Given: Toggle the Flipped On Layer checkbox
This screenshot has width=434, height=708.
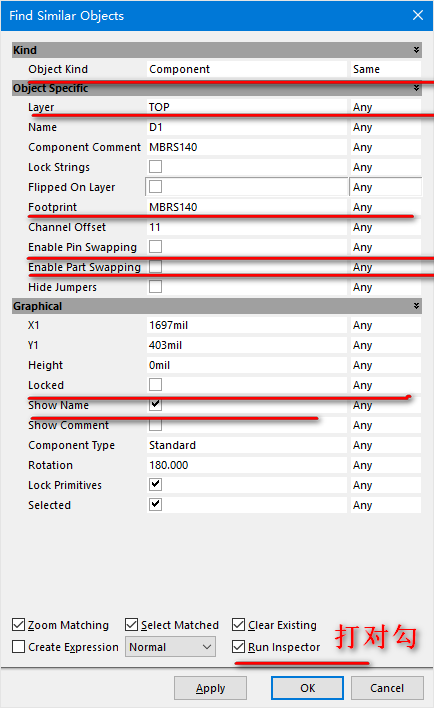Looking at the screenshot, I should click(x=155, y=186).
